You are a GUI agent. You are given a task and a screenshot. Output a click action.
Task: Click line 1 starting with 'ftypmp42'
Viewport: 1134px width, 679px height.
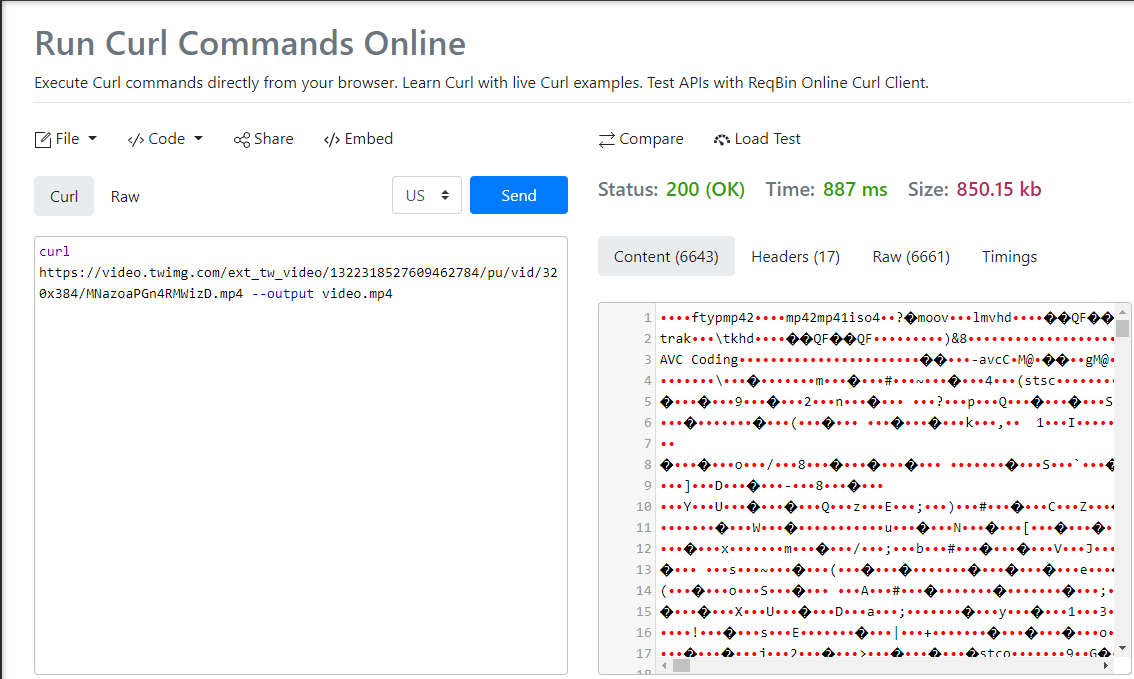[x=887, y=317]
